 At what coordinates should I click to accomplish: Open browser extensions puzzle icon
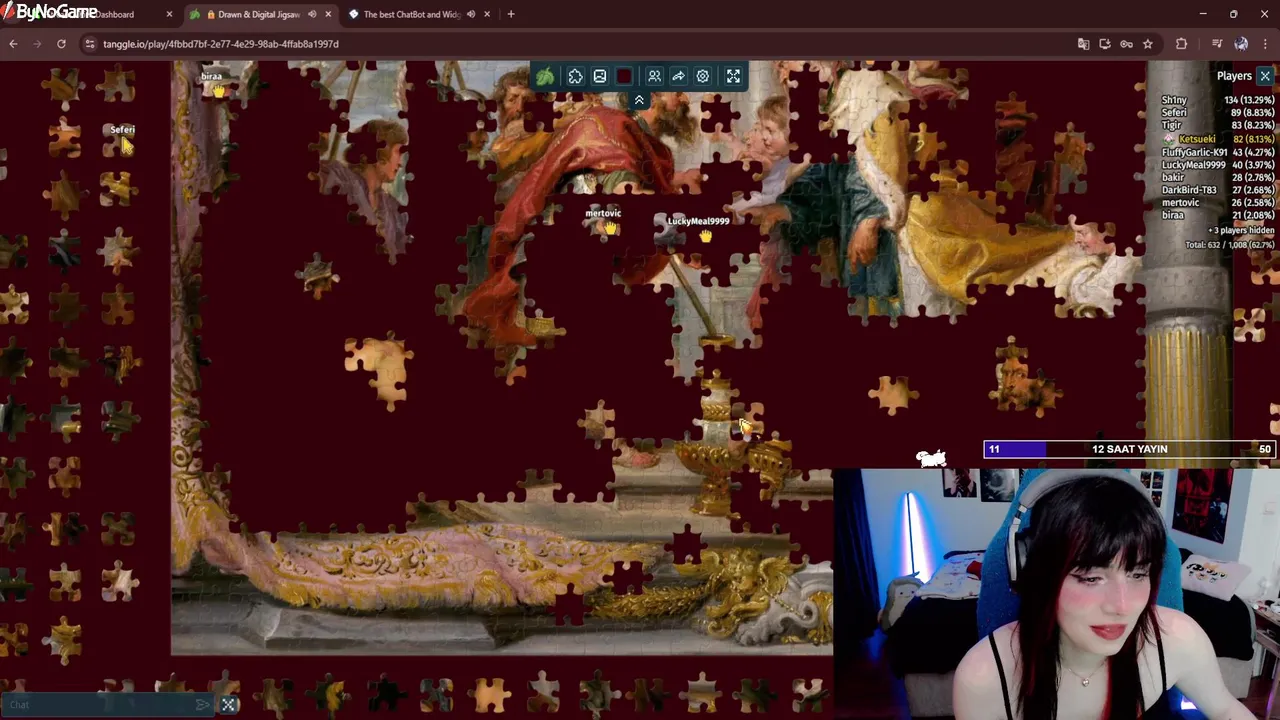(1181, 44)
